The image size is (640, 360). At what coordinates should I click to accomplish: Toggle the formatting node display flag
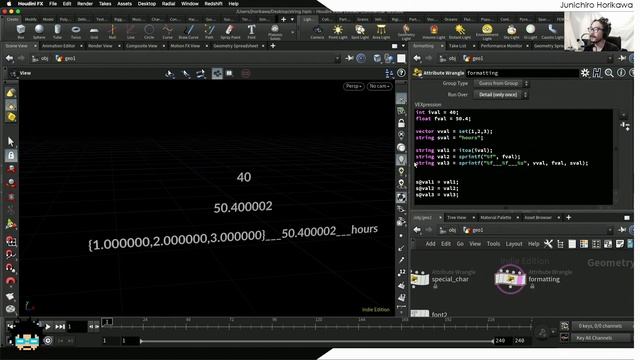pos(521,279)
